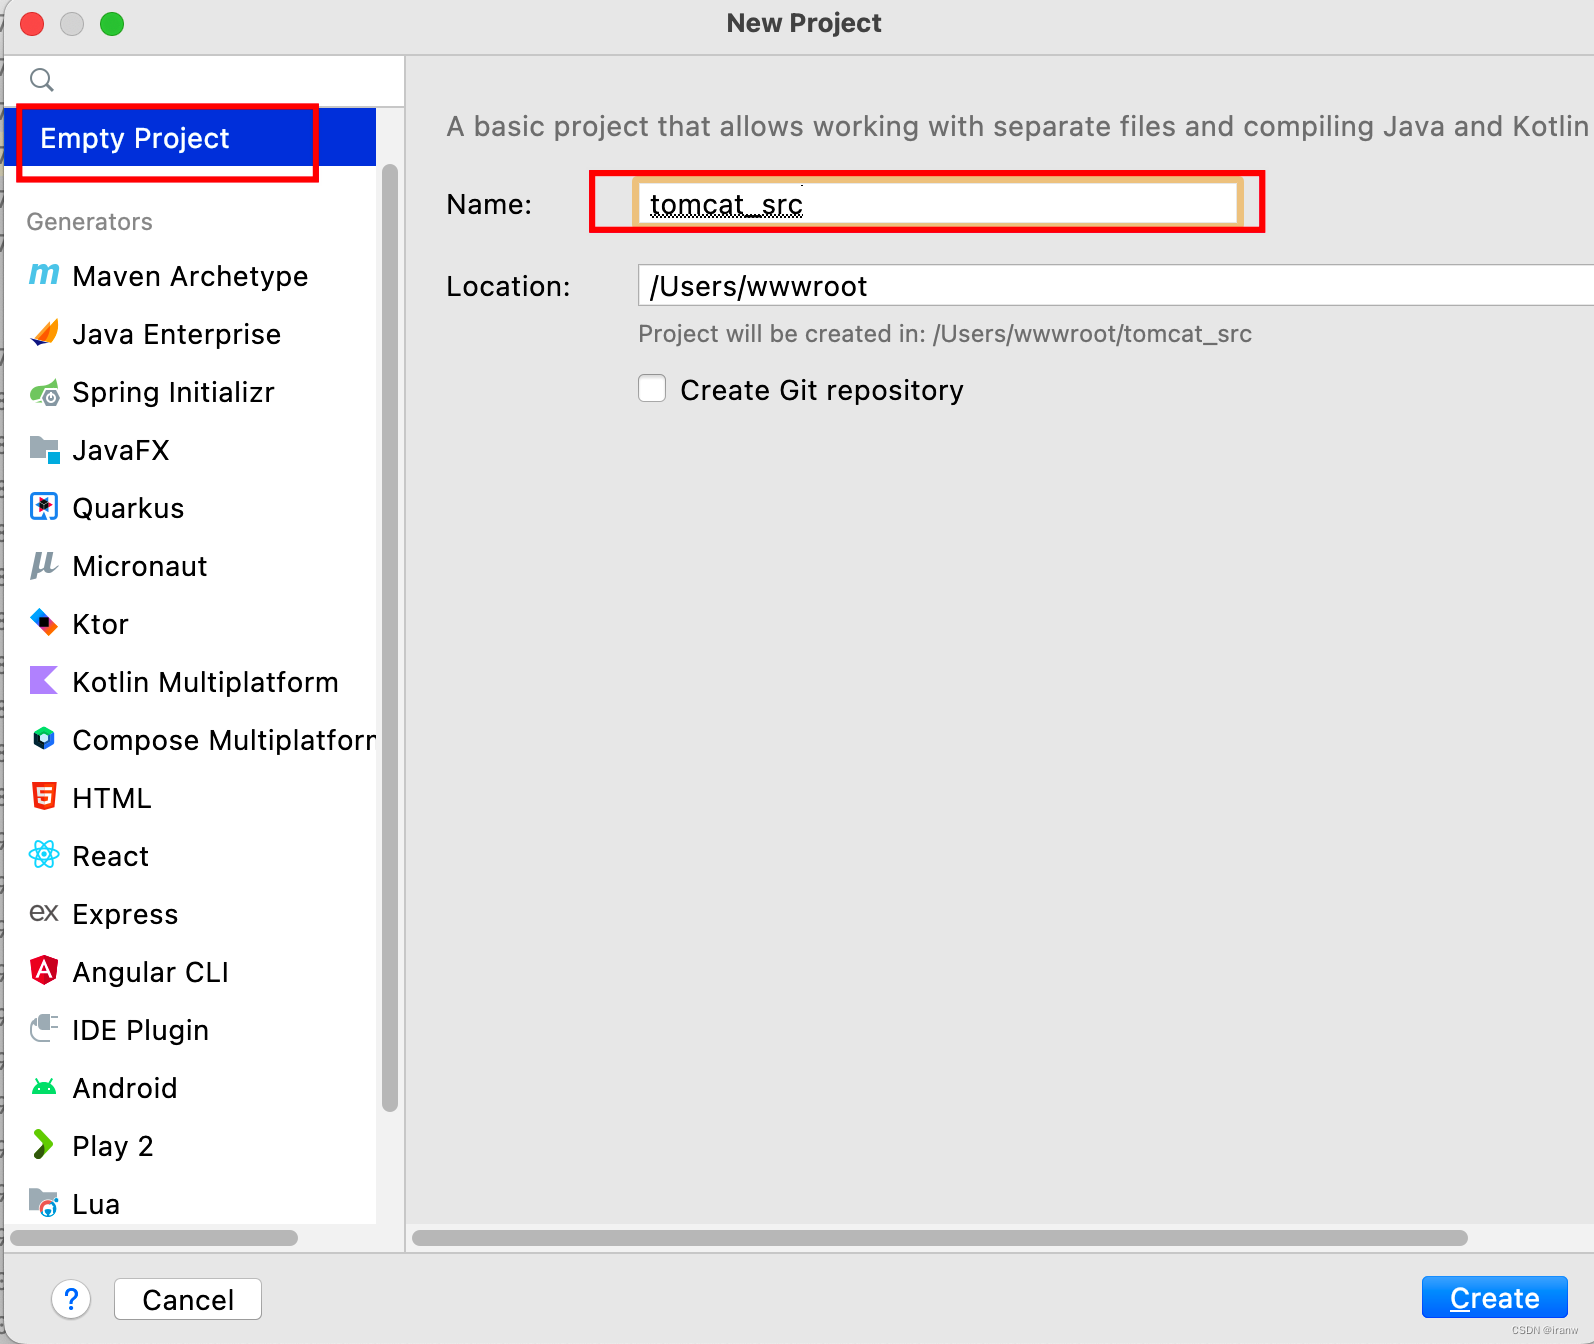Click the React atom icon
Viewport: 1594px width, 1344px height.
point(44,855)
